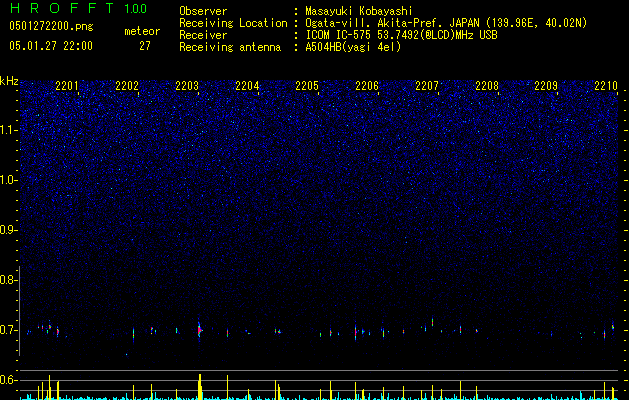The height and width of the screenshot is (400, 629).
Task: Click the 0.9 kHz frequency axis label
Action: pos(8,230)
